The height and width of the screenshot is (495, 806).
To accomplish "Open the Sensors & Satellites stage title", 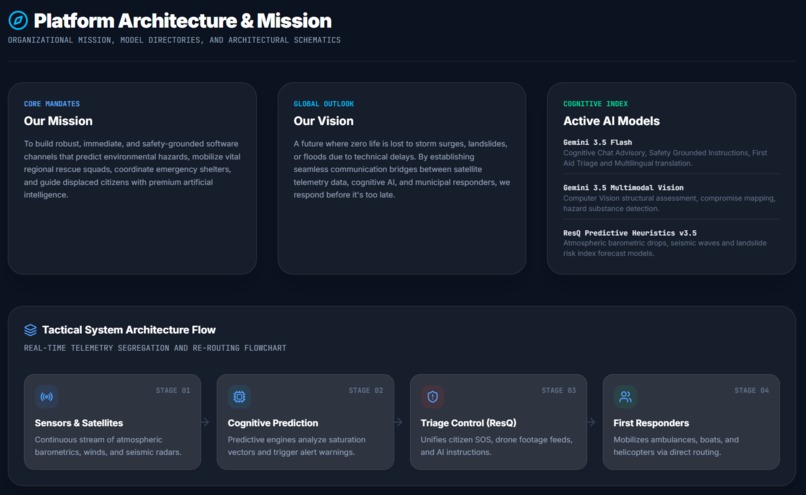I will pos(79,423).
